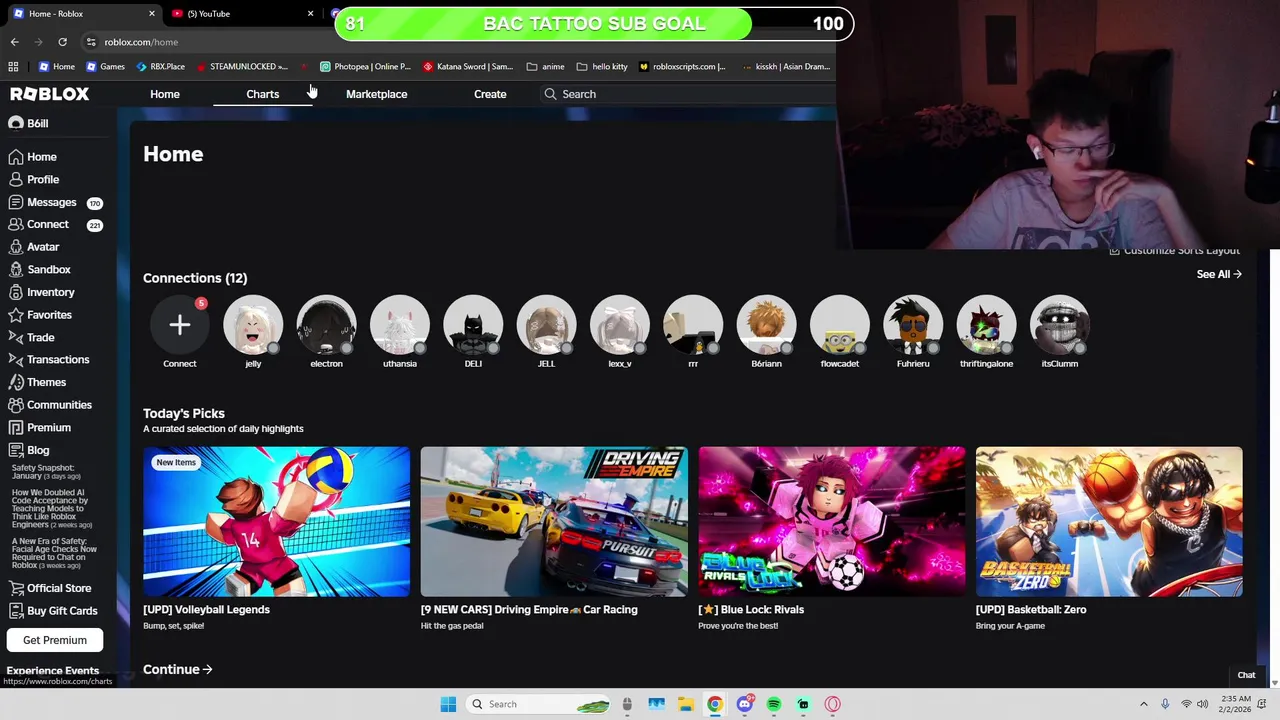The width and height of the screenshot is (1280, 720).
Task: Switch to the Charts top navigation tab
Action: coord(263,94)
